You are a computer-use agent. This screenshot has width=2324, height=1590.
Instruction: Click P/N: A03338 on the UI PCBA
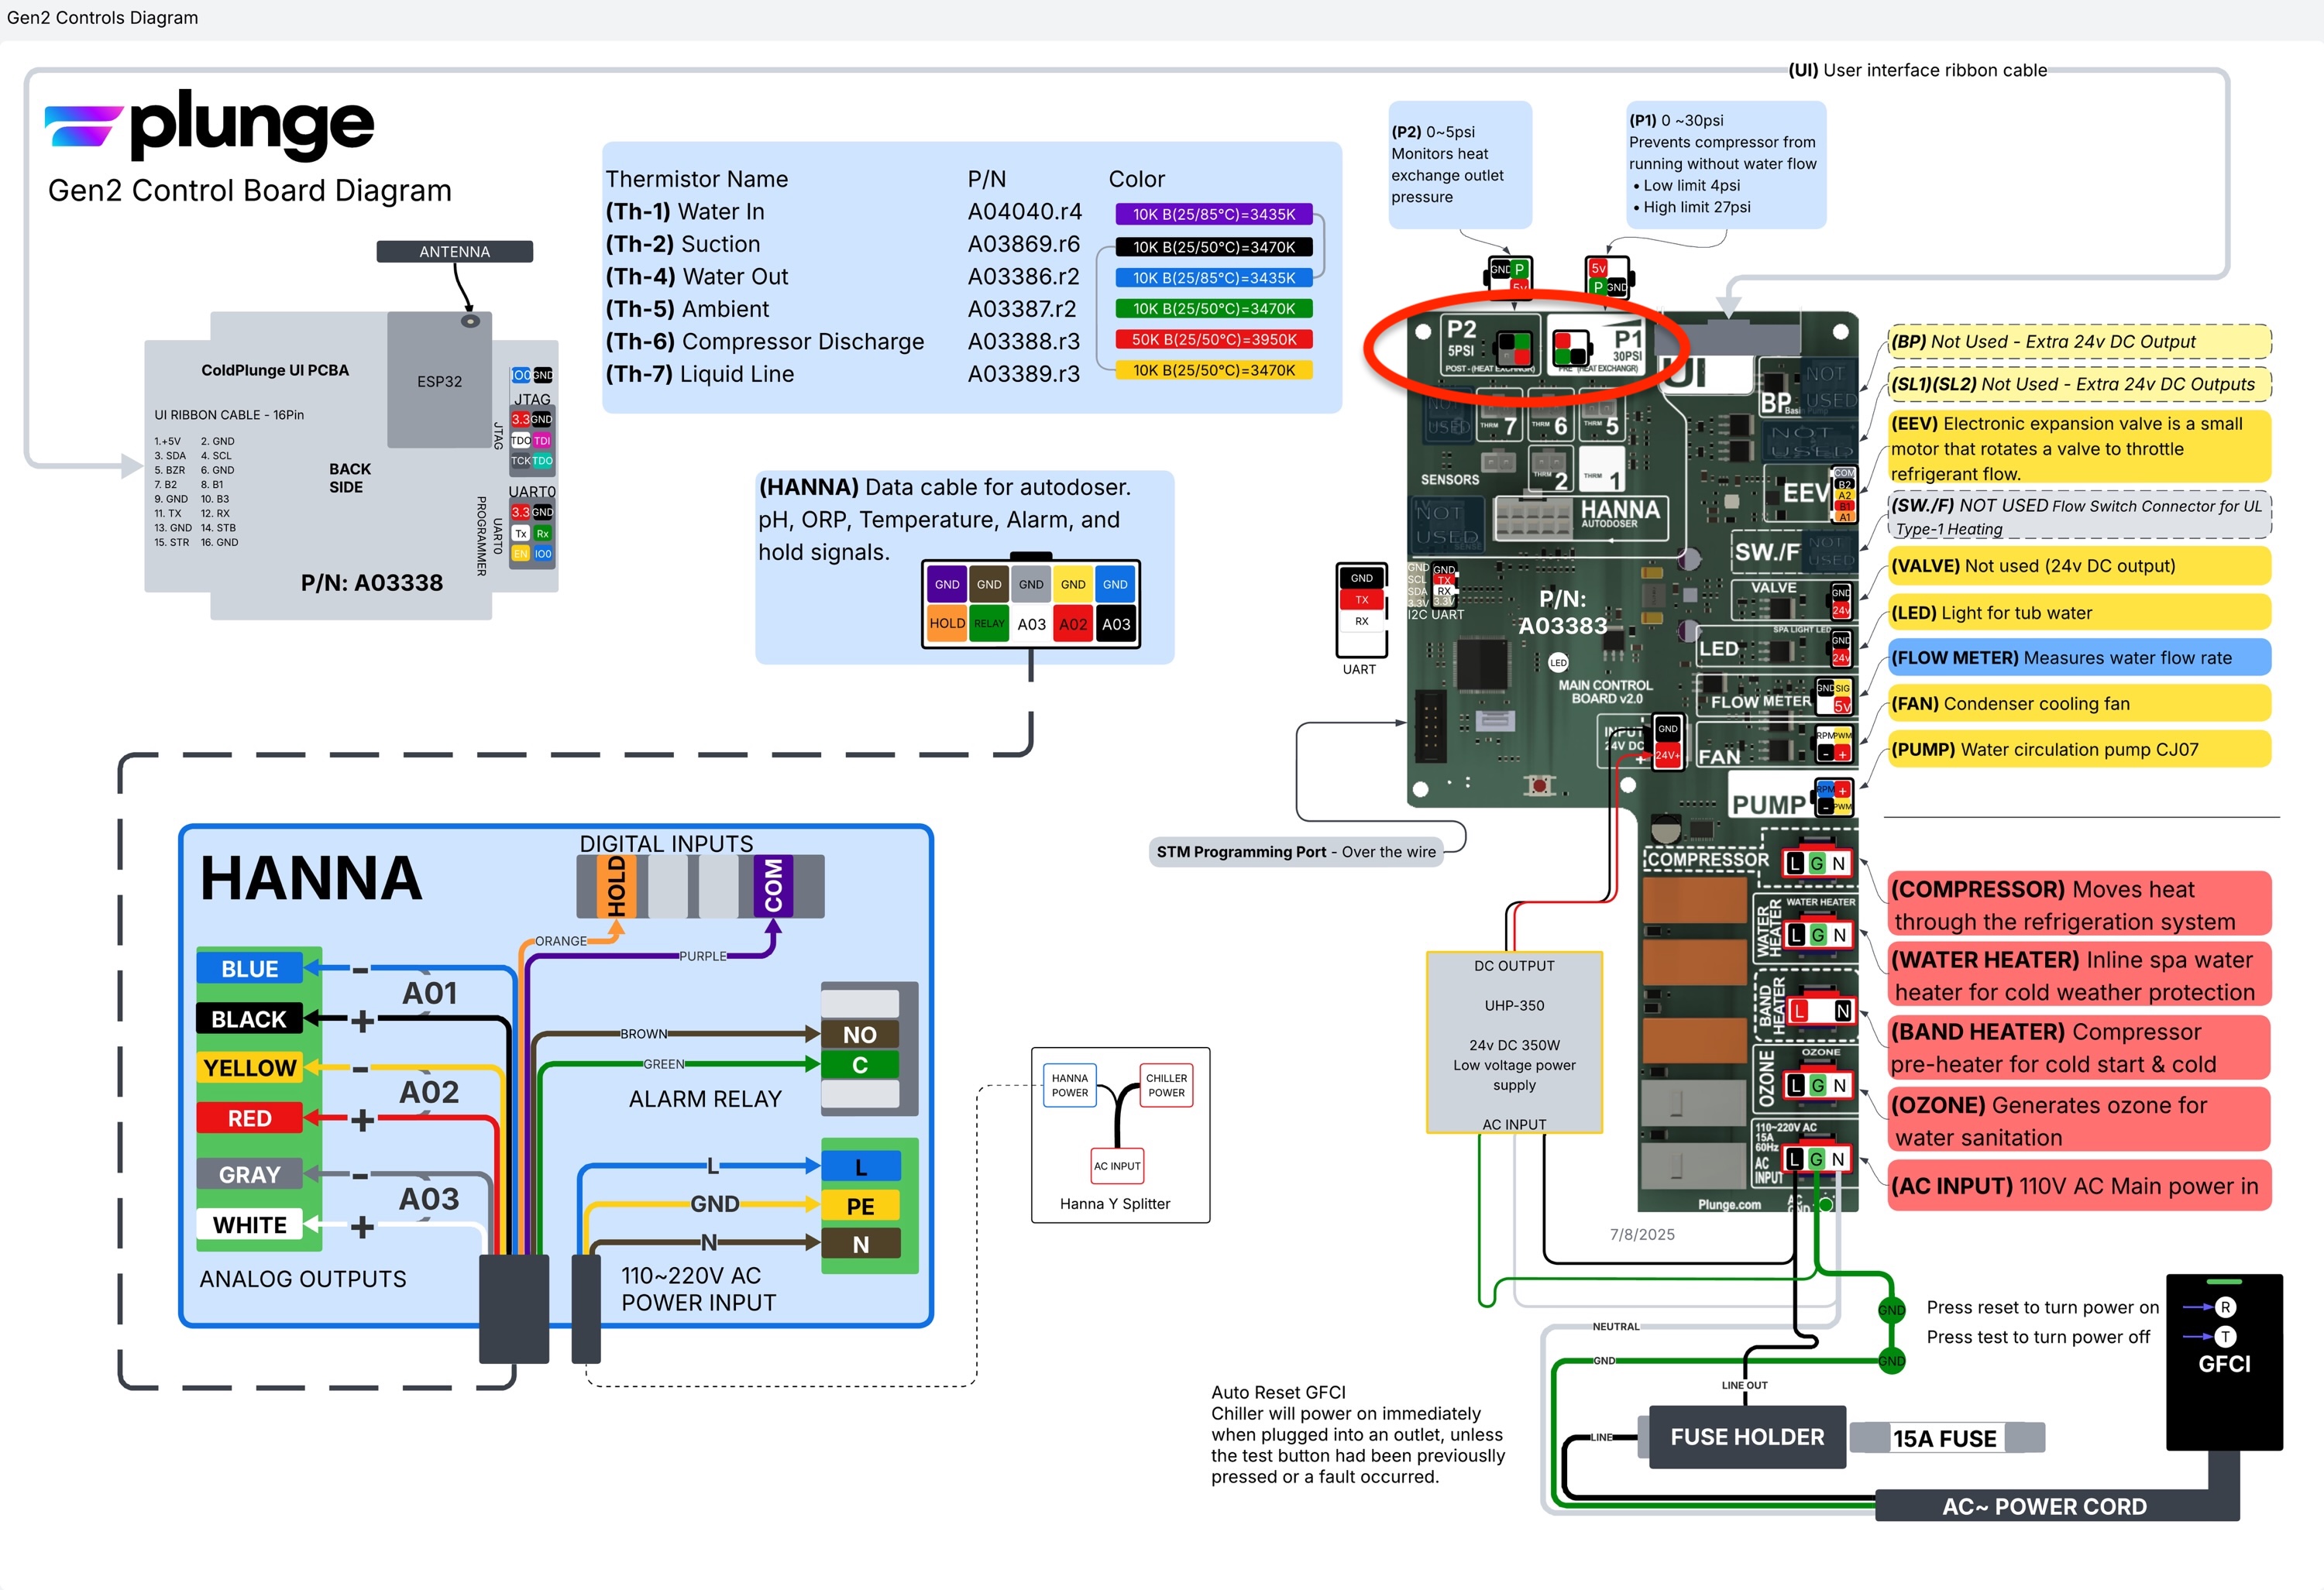tap(372, 582)
